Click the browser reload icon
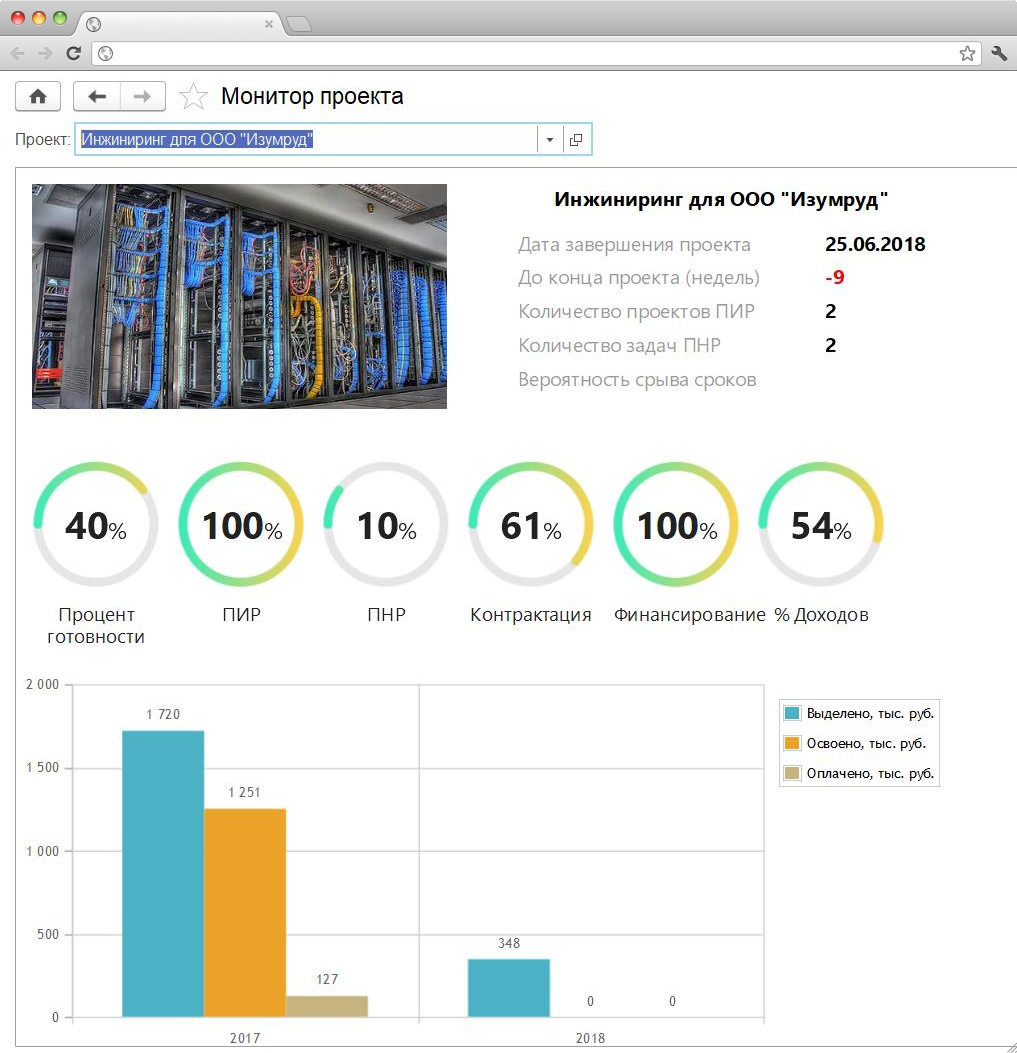The width and height of the screenshot is (1017, 1053). coord(73,54)
